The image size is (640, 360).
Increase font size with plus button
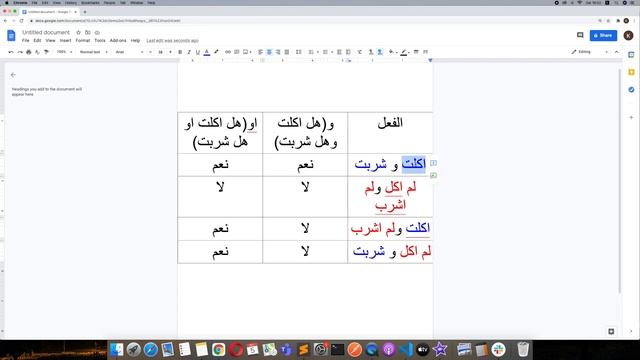[x=170, y=52]
